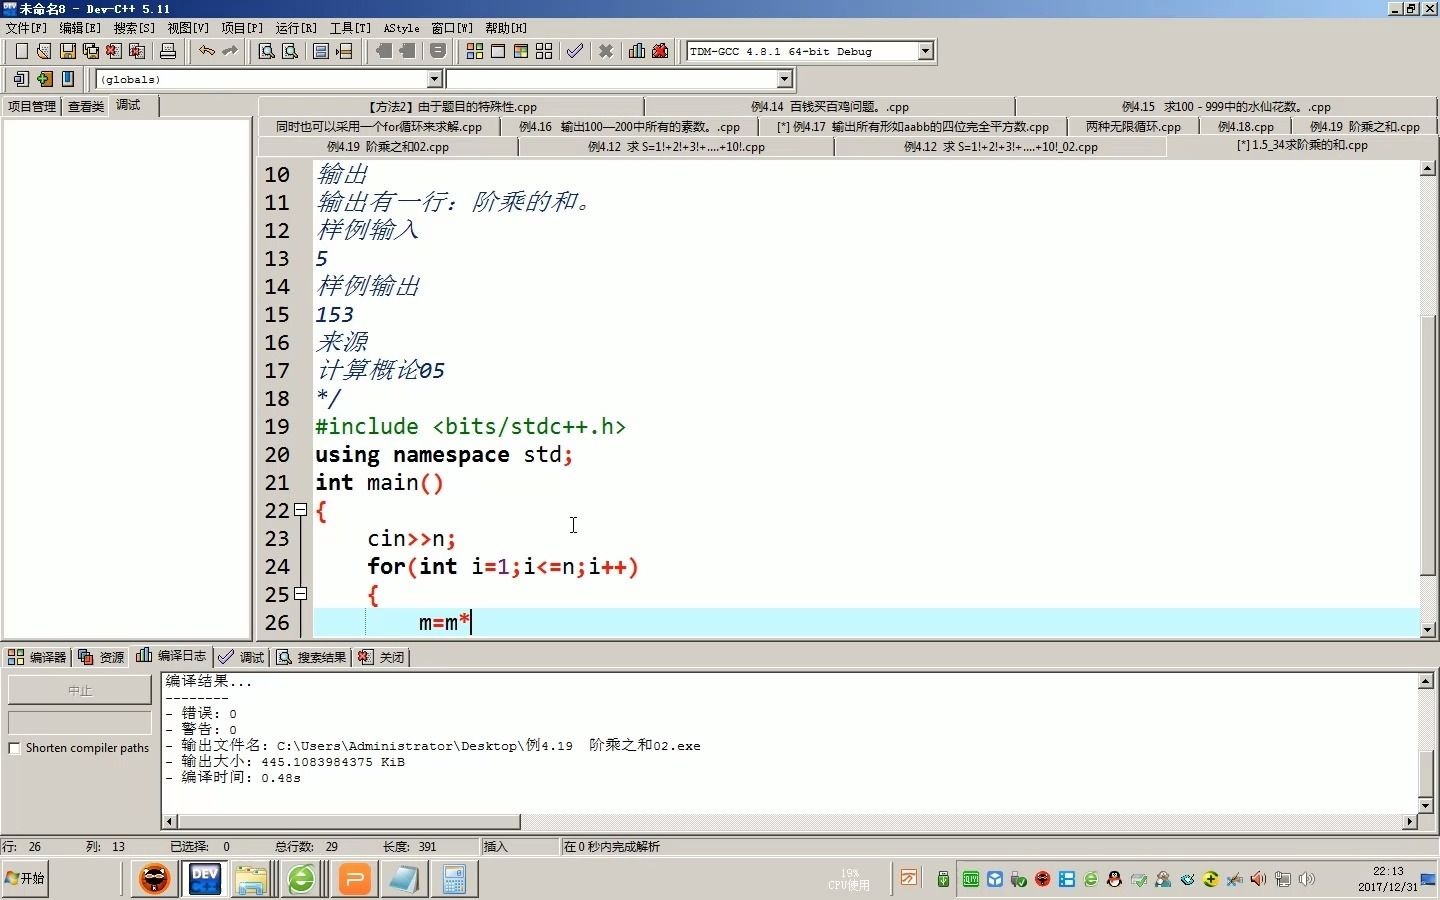Click the 153 sample output line
This screenshot has width=1440, height=900.
(x=335, y=315)
